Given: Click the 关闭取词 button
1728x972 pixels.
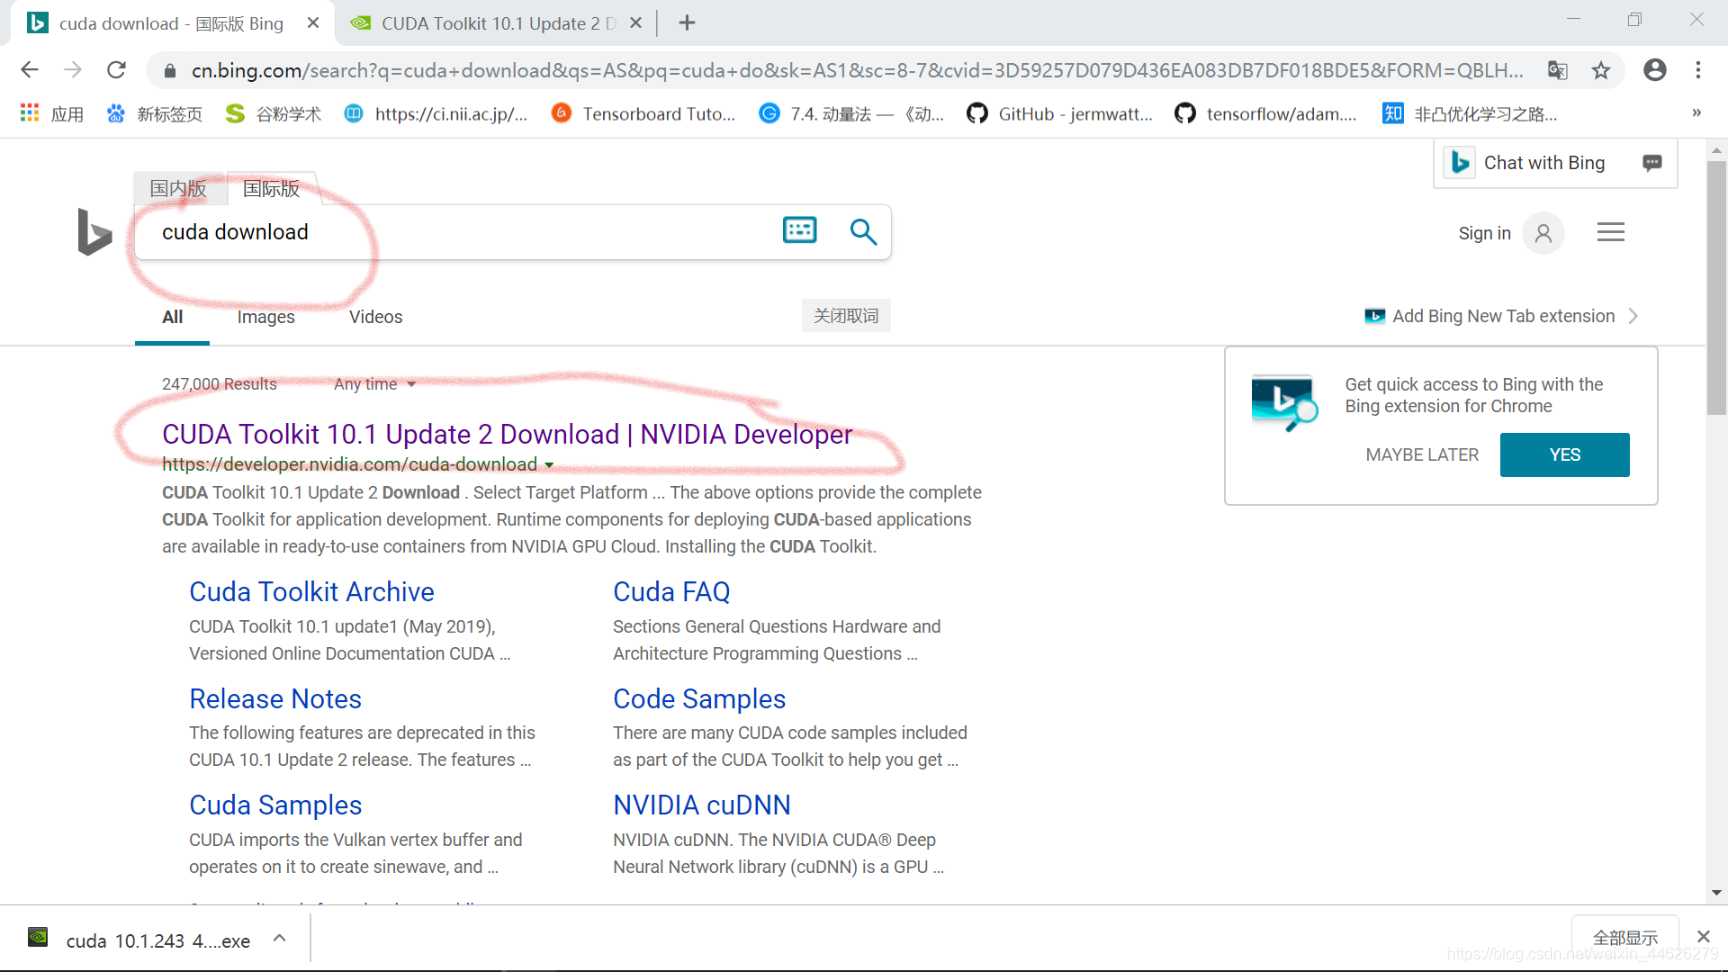Looking at the screenshot, I should pos(846,316).
